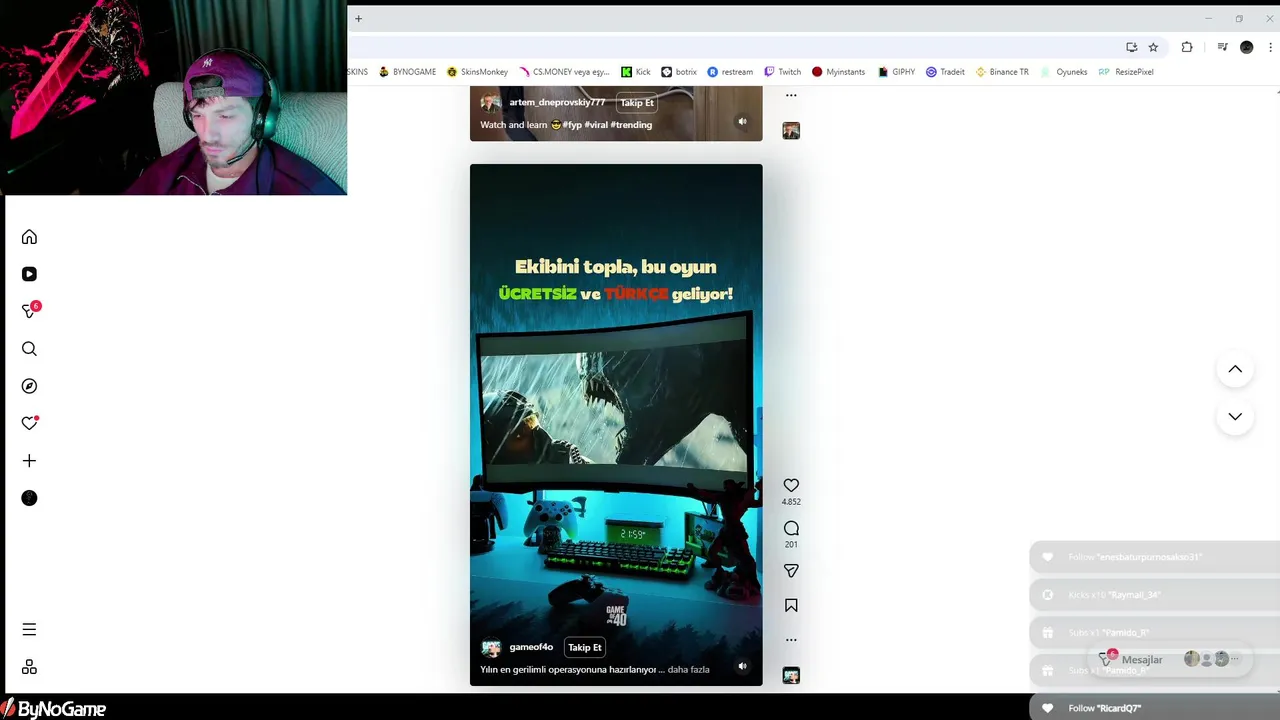Screen dimensions: 1280x720
Task: Create a new post with plus icon
Action: [x=29, y=461]
